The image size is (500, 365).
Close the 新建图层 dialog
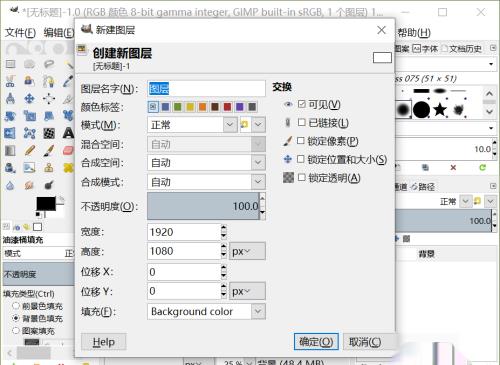click(x=382, y=30)
